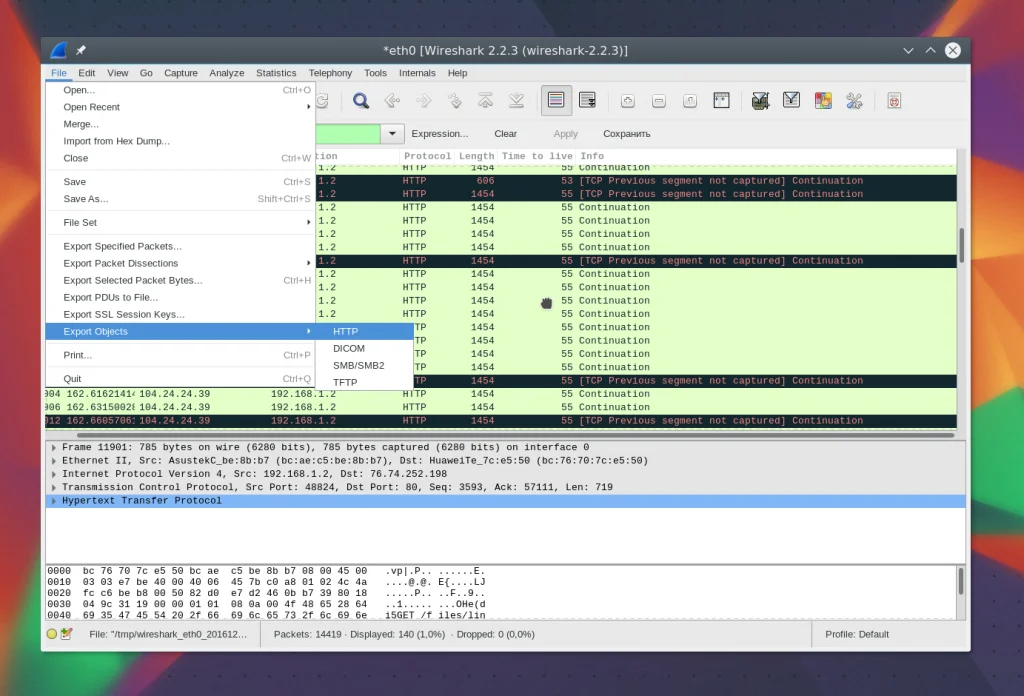
Task: Toggle the Colorize Packet List icon
Action: 556,101
